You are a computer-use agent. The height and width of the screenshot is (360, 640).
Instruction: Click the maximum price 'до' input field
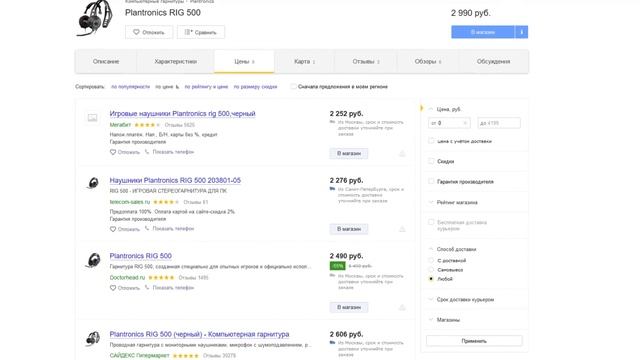(499, 123)
